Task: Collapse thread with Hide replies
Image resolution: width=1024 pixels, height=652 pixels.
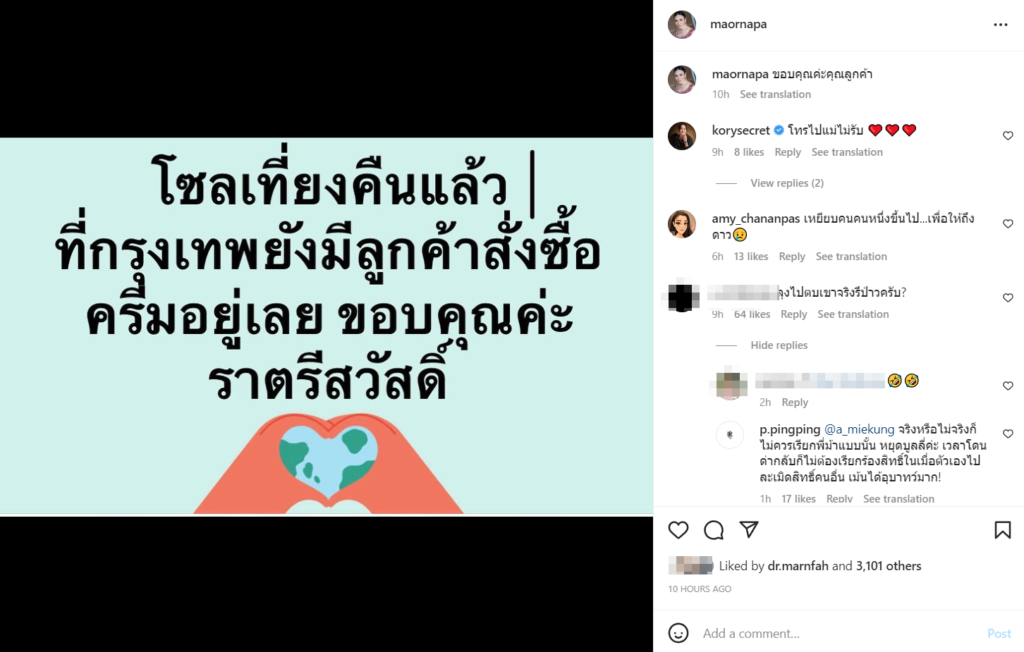Action: (778, 345)
